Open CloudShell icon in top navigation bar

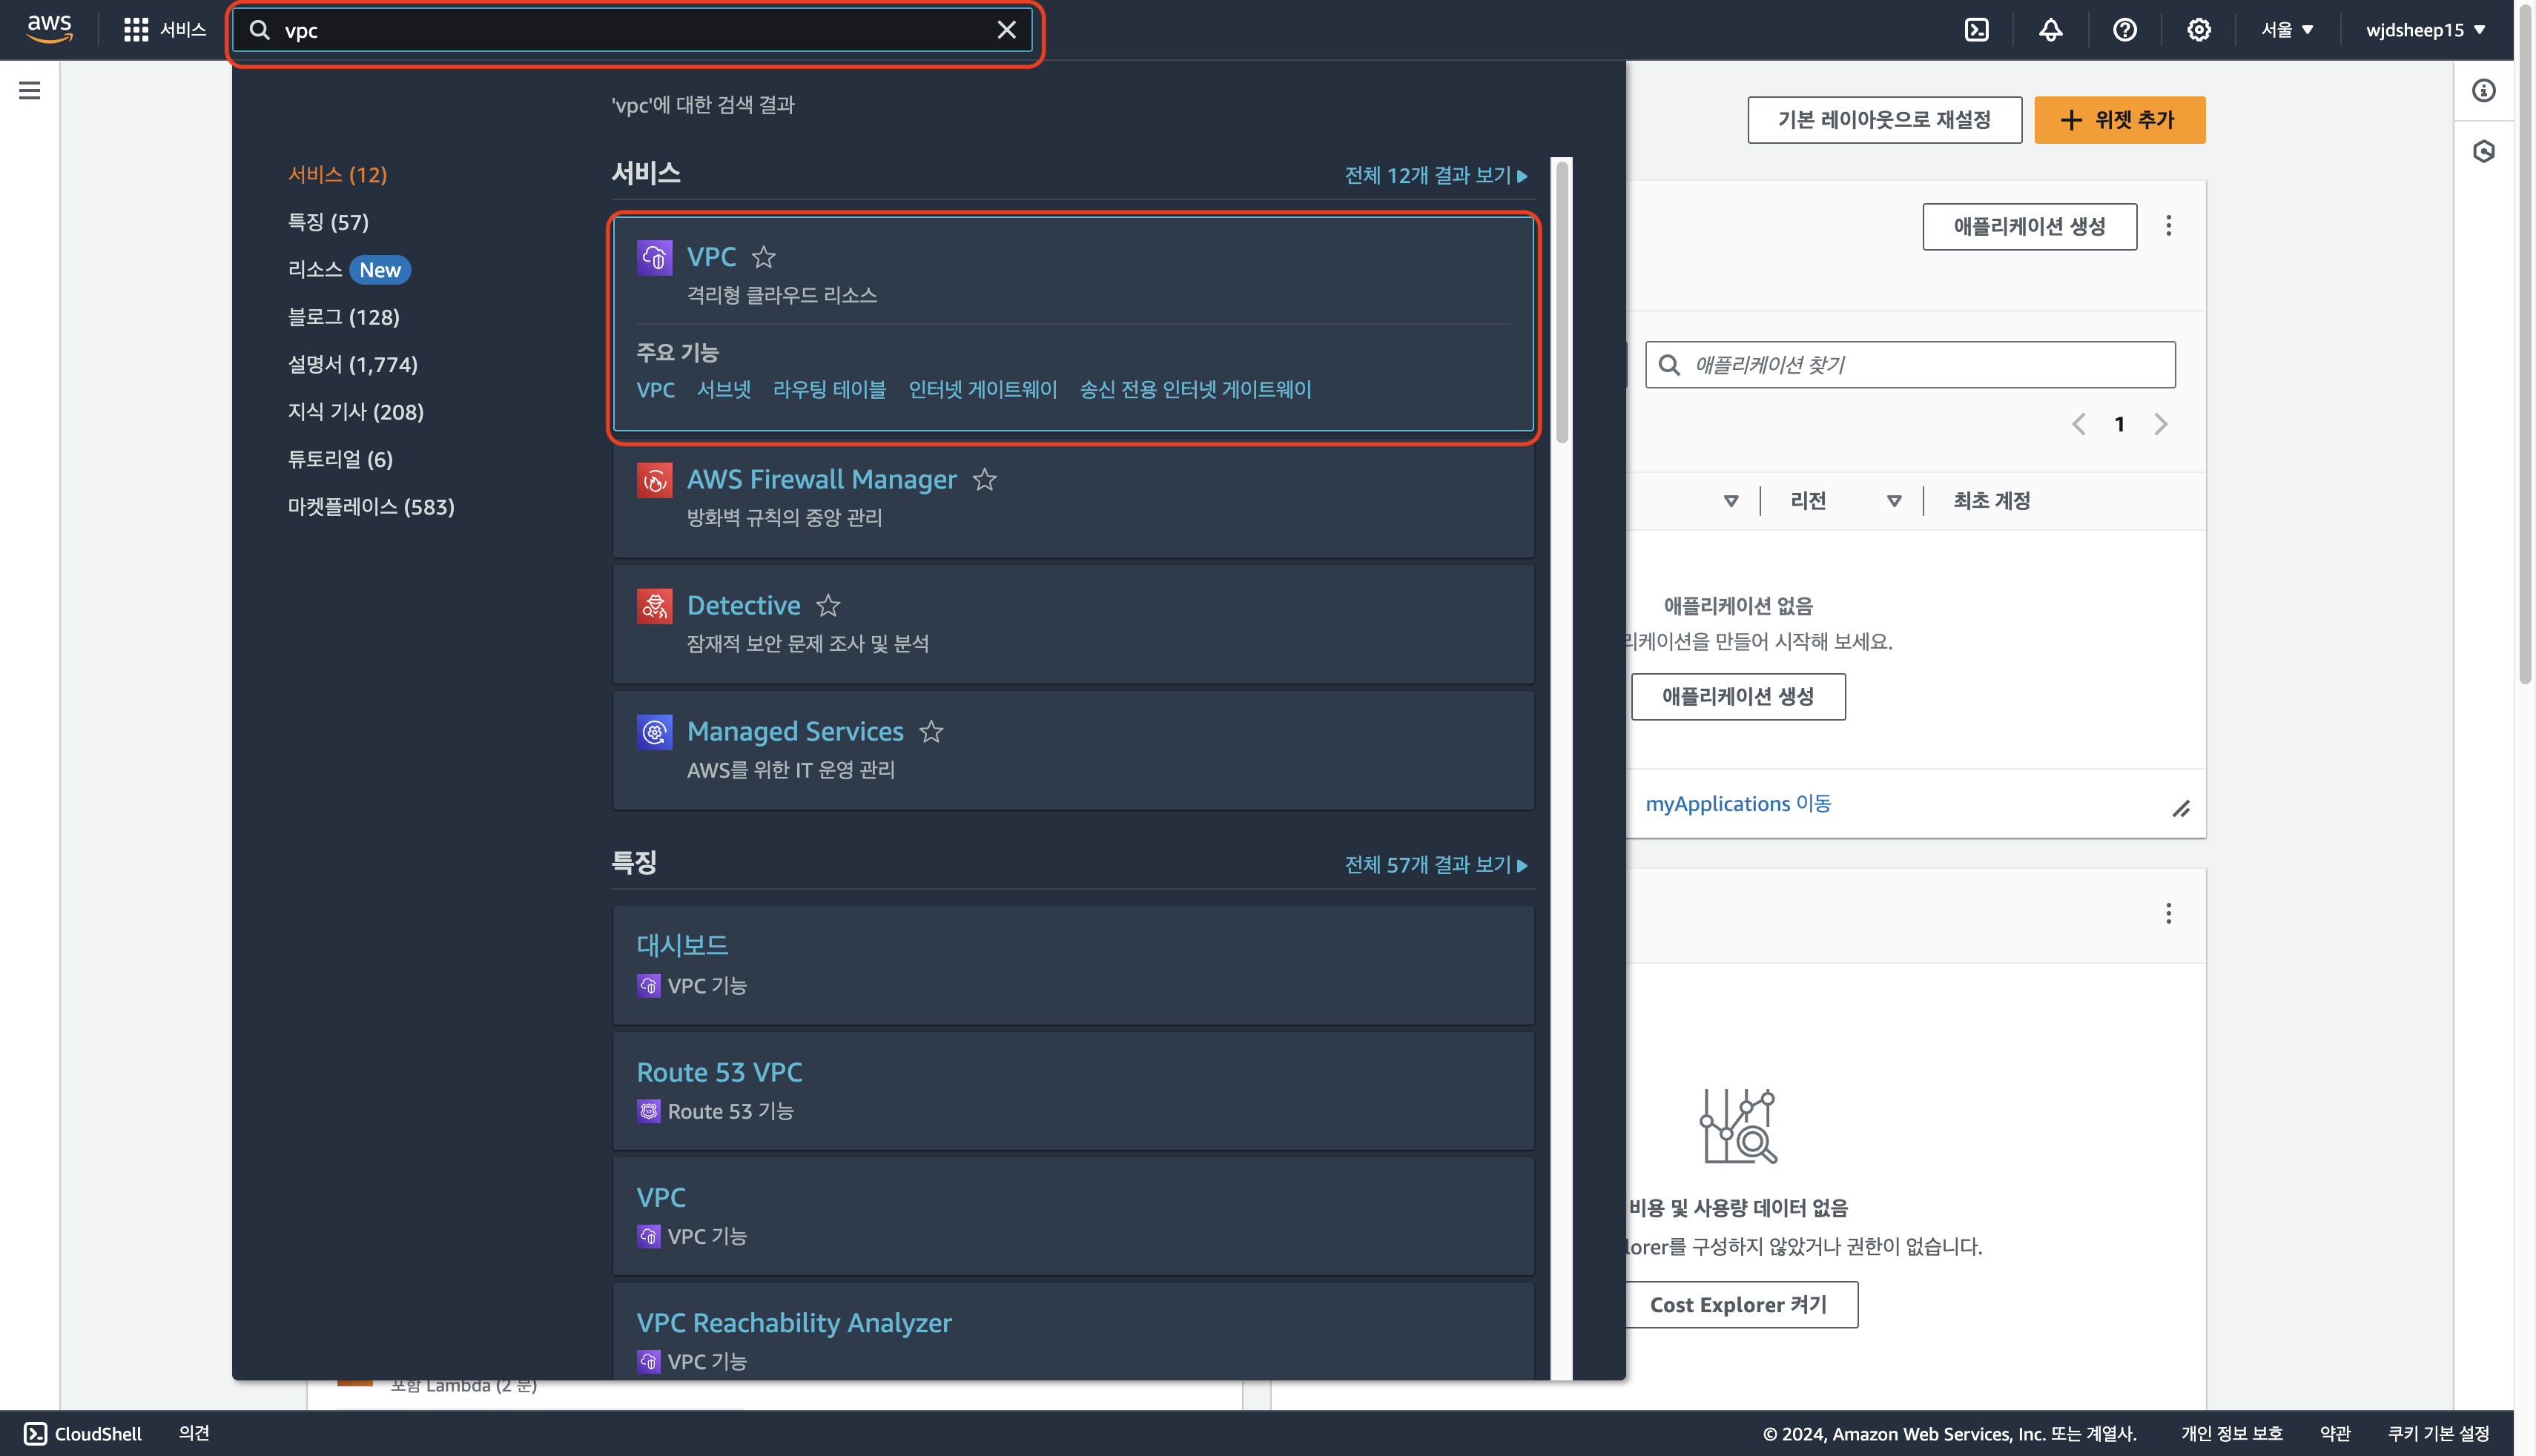coord(1976,30)
